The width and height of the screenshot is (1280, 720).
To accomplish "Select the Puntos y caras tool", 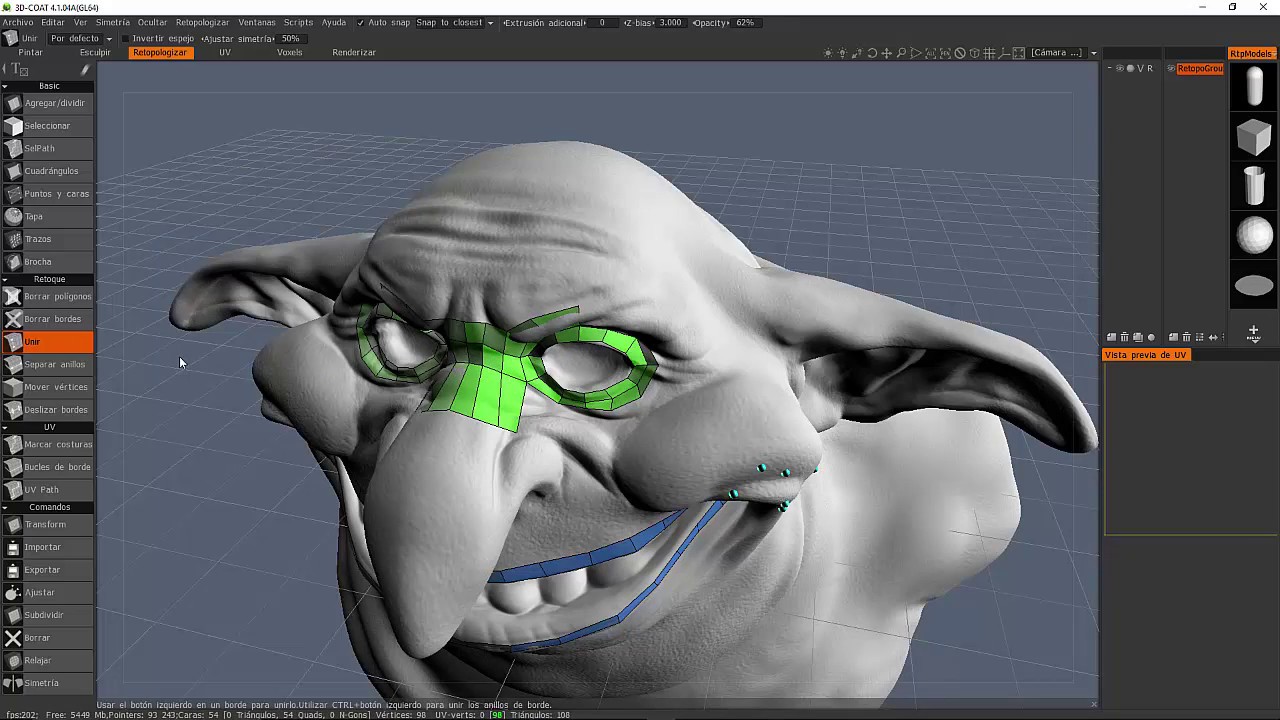I will pyautogui.click(x=47, y=194).
